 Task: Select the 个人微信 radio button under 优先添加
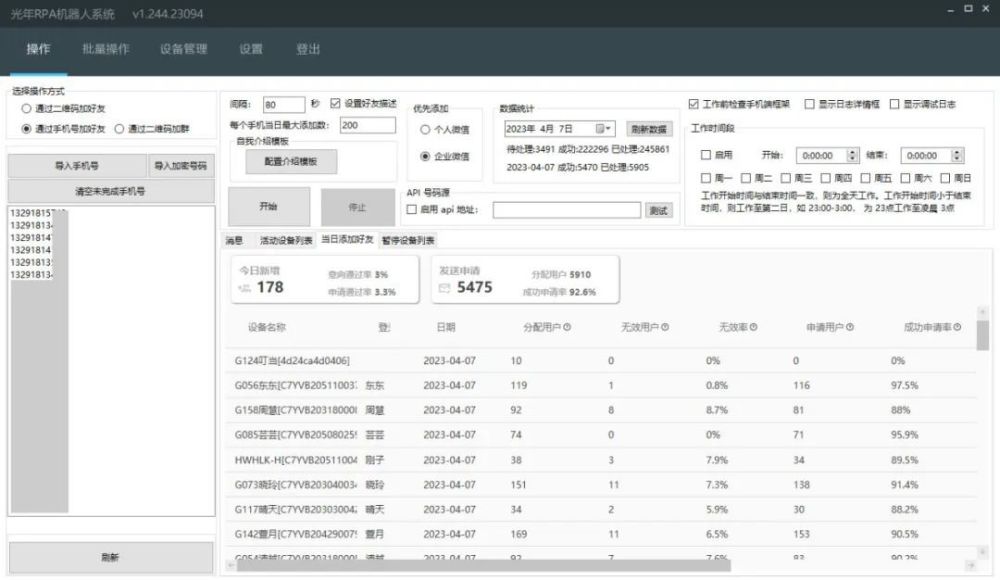pyautogui.click(x=424, y=127)
